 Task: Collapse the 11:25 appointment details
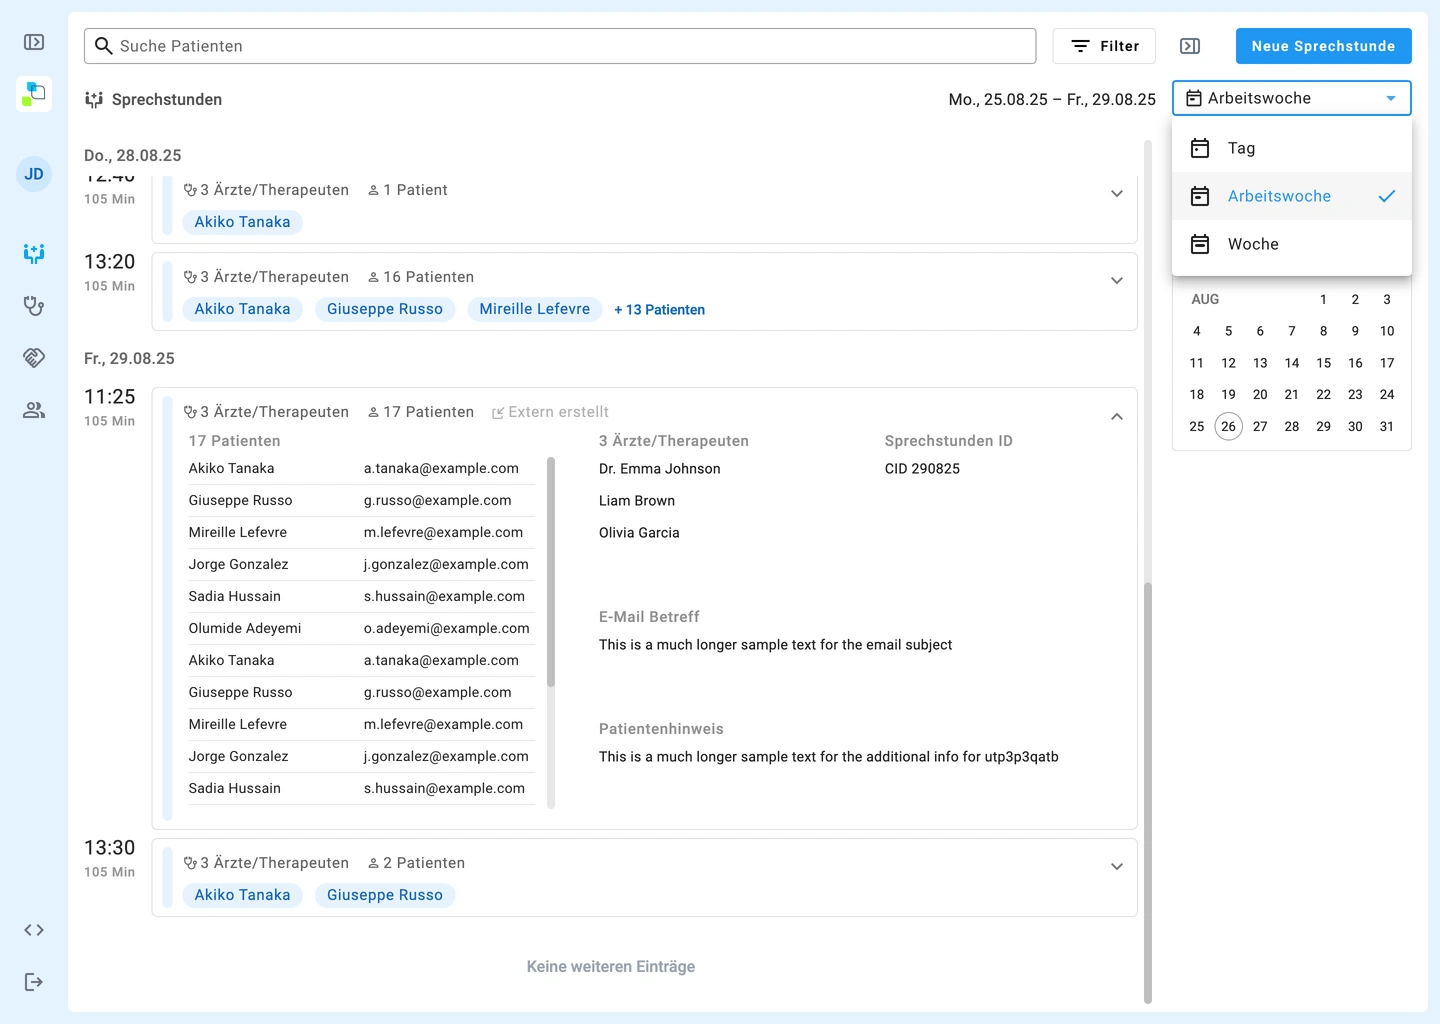1117,416
